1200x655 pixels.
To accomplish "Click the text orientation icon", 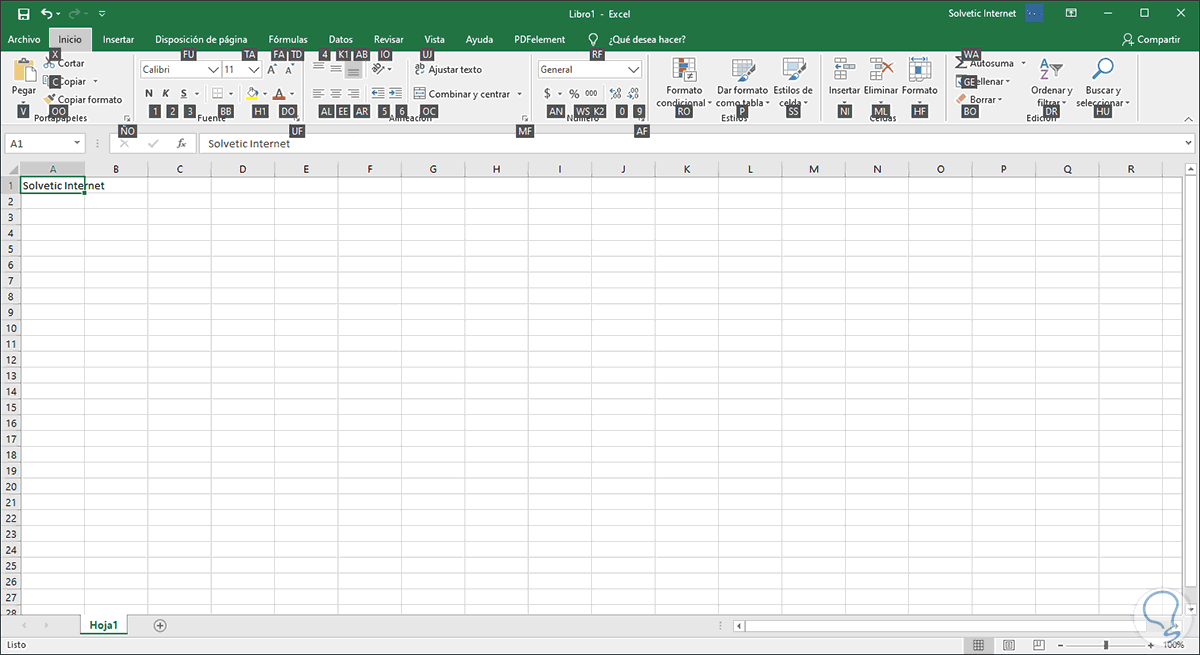I will coord(379,69).
